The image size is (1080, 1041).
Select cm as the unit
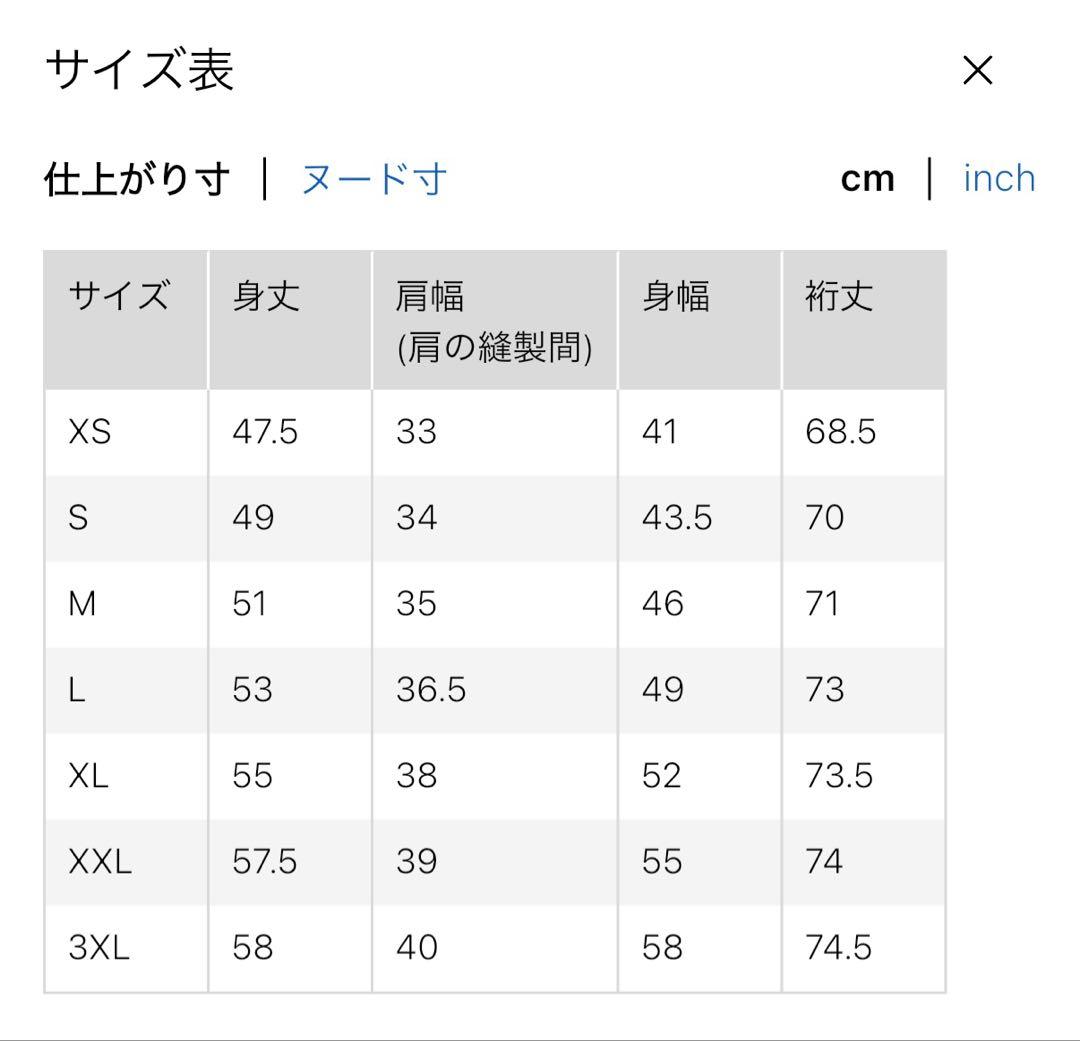tap(868, 179)
